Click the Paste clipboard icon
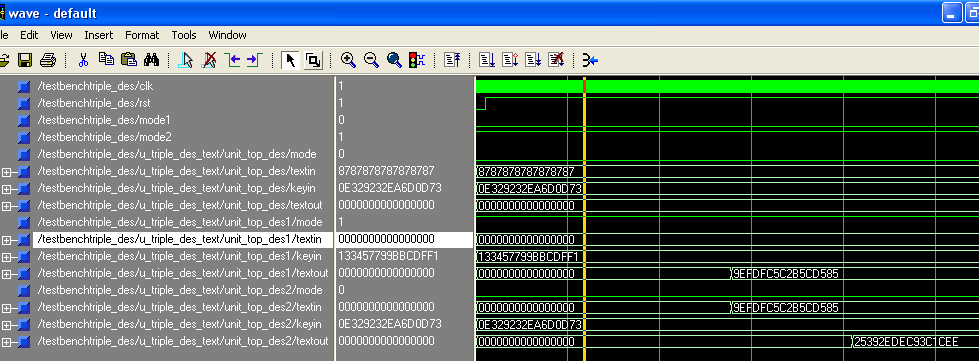The height and width of the screenshot is (361, 979). [x=129, y=59]
